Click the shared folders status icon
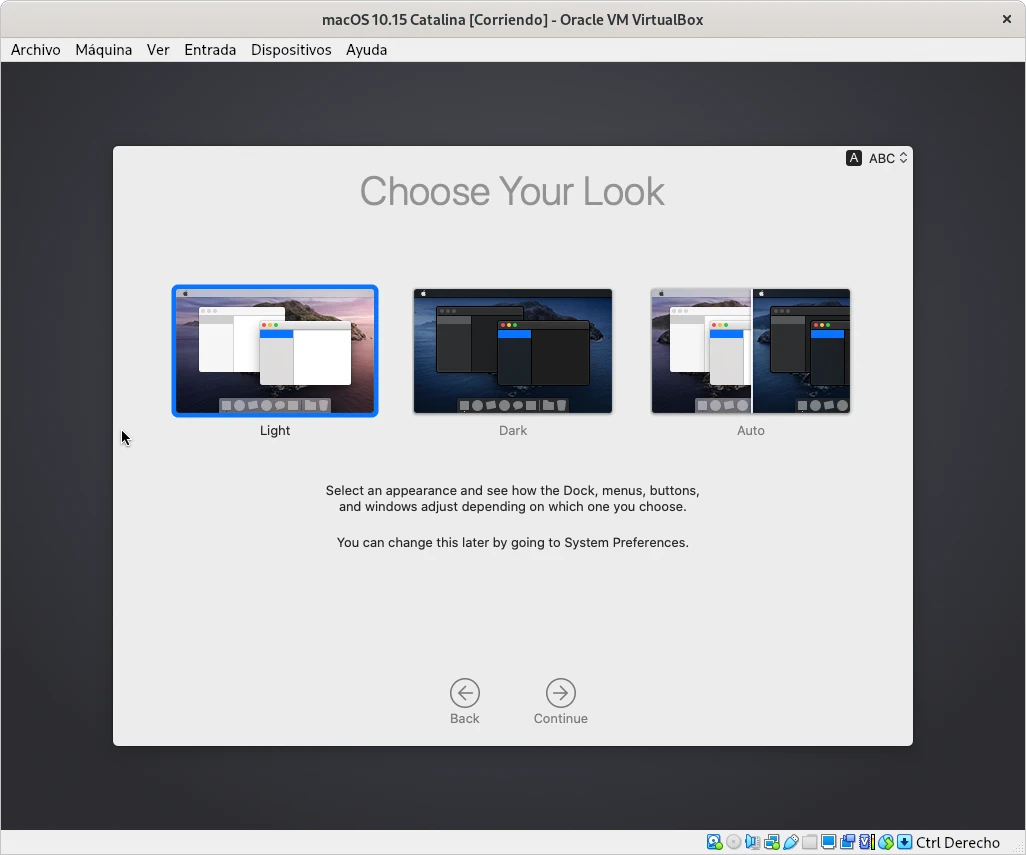 click(809, 842)
